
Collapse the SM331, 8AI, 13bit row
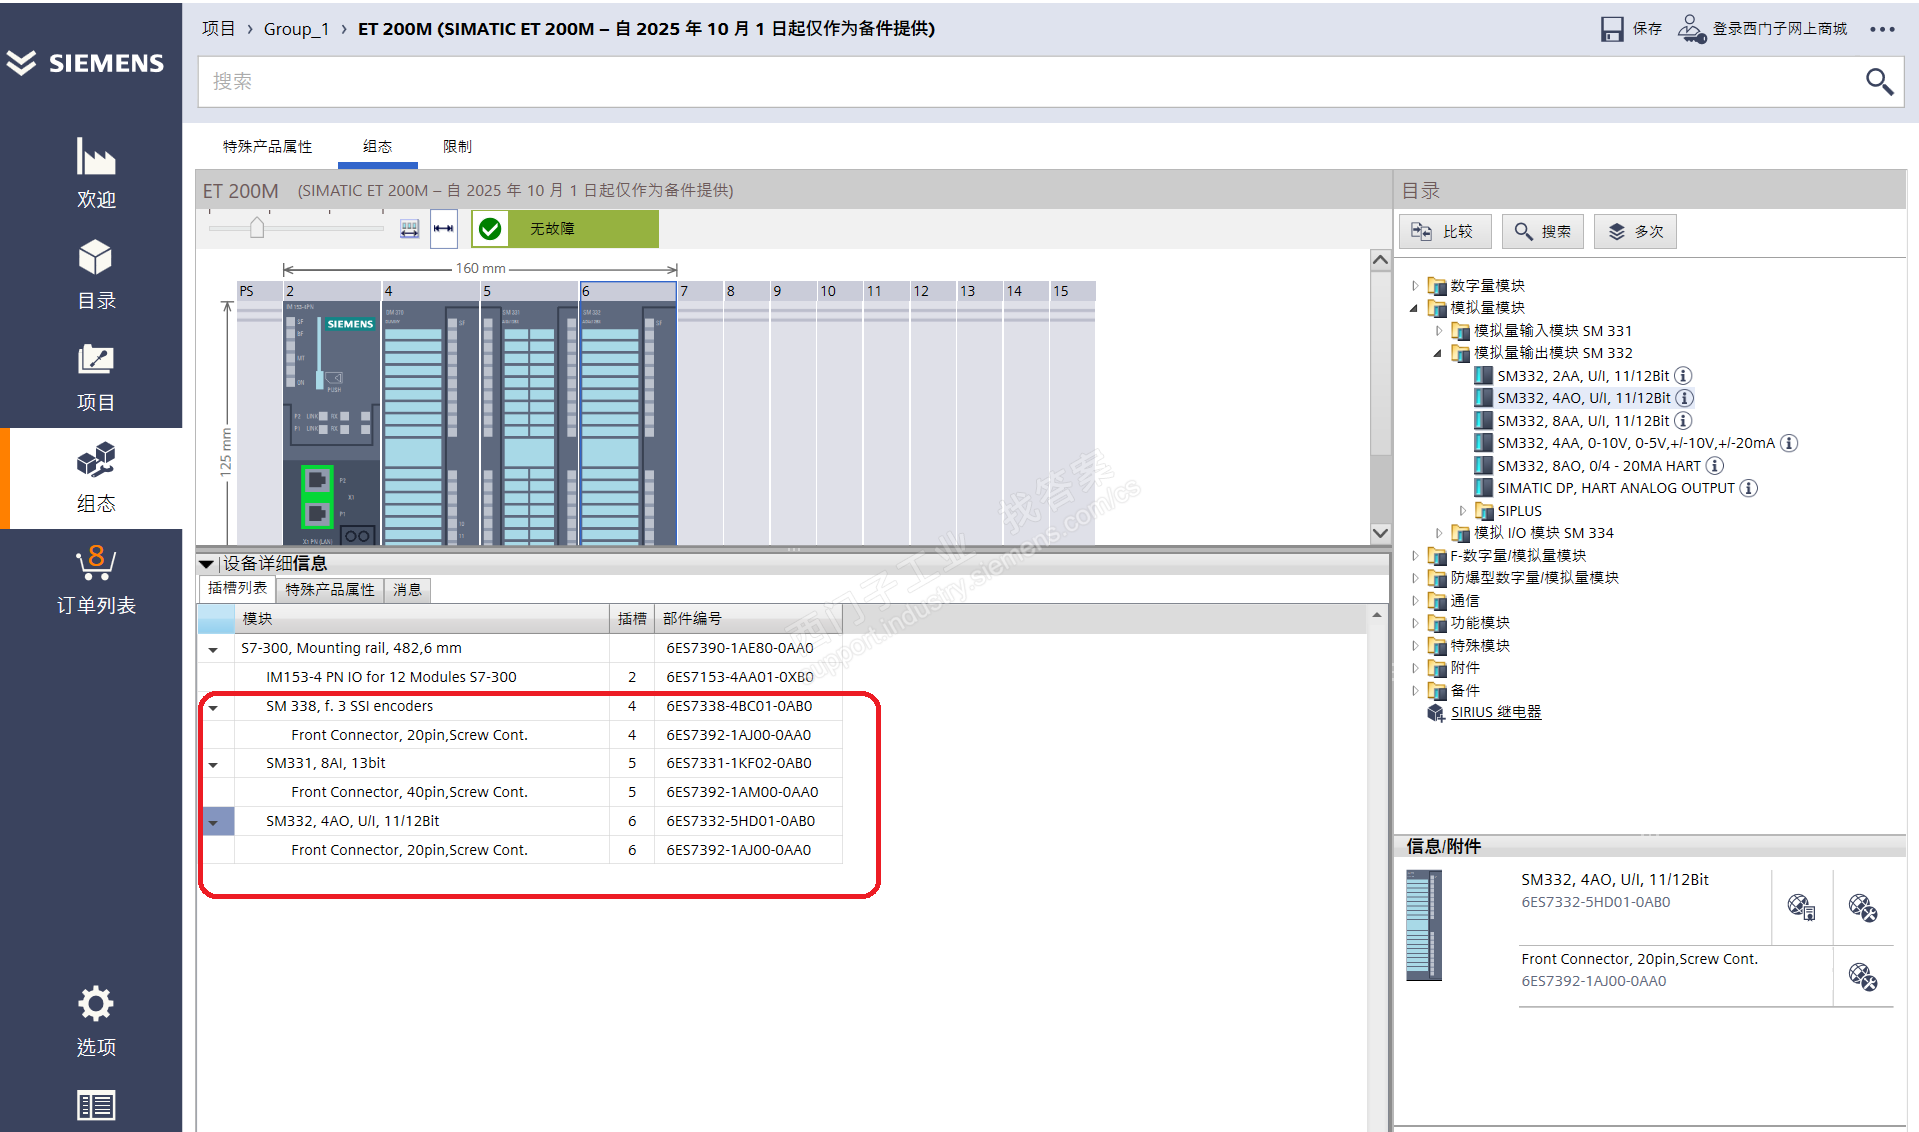(213, 764)
